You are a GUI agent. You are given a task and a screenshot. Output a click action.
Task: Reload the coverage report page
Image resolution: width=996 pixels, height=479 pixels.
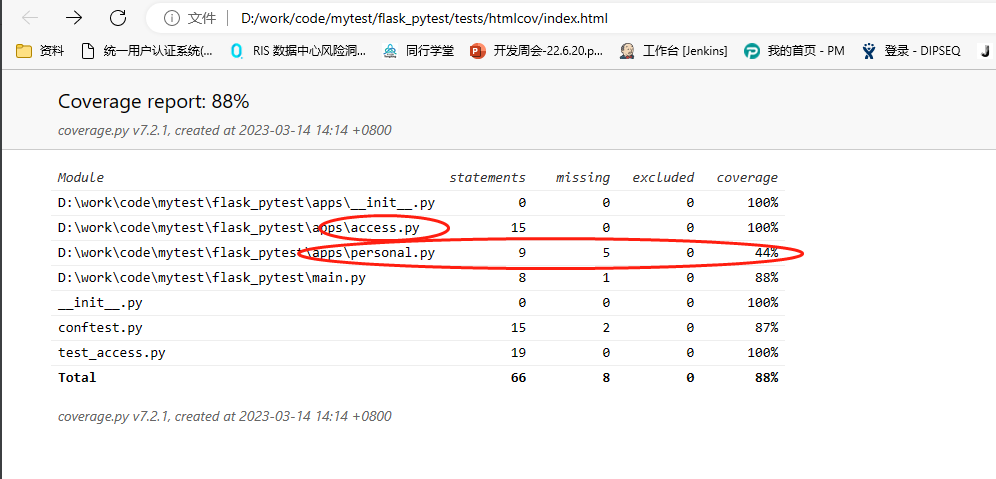click(x=118, y=18)
